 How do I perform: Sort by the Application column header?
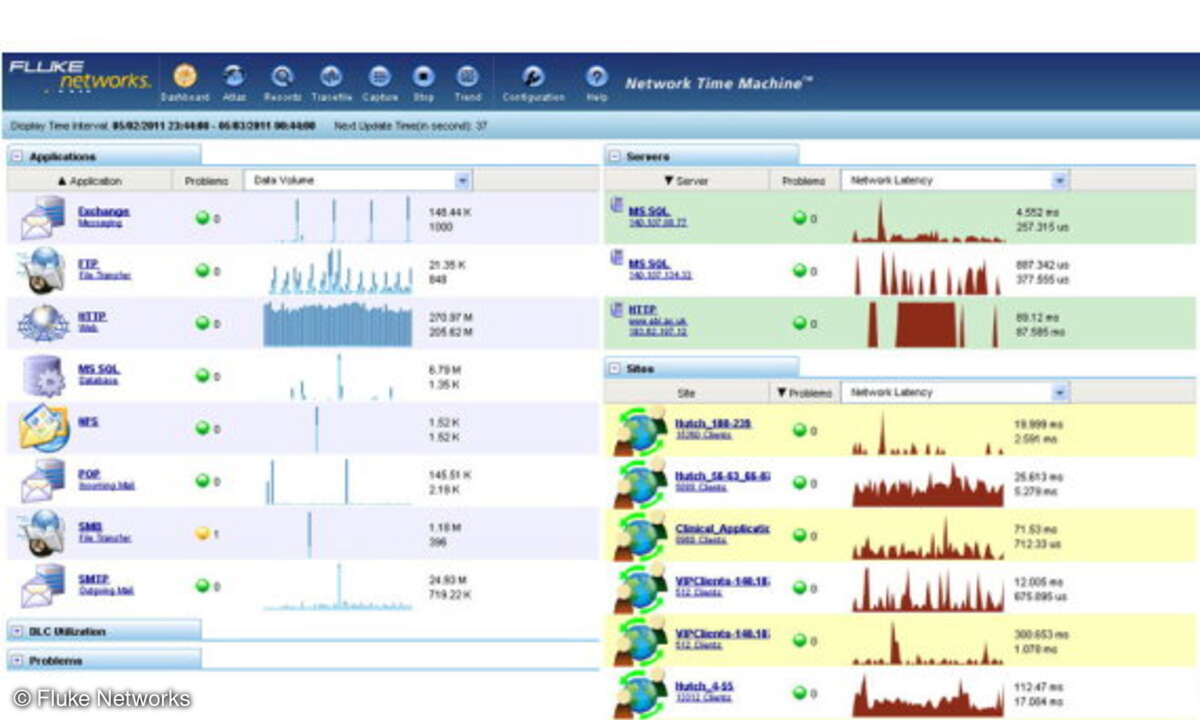tap(89, 181)
